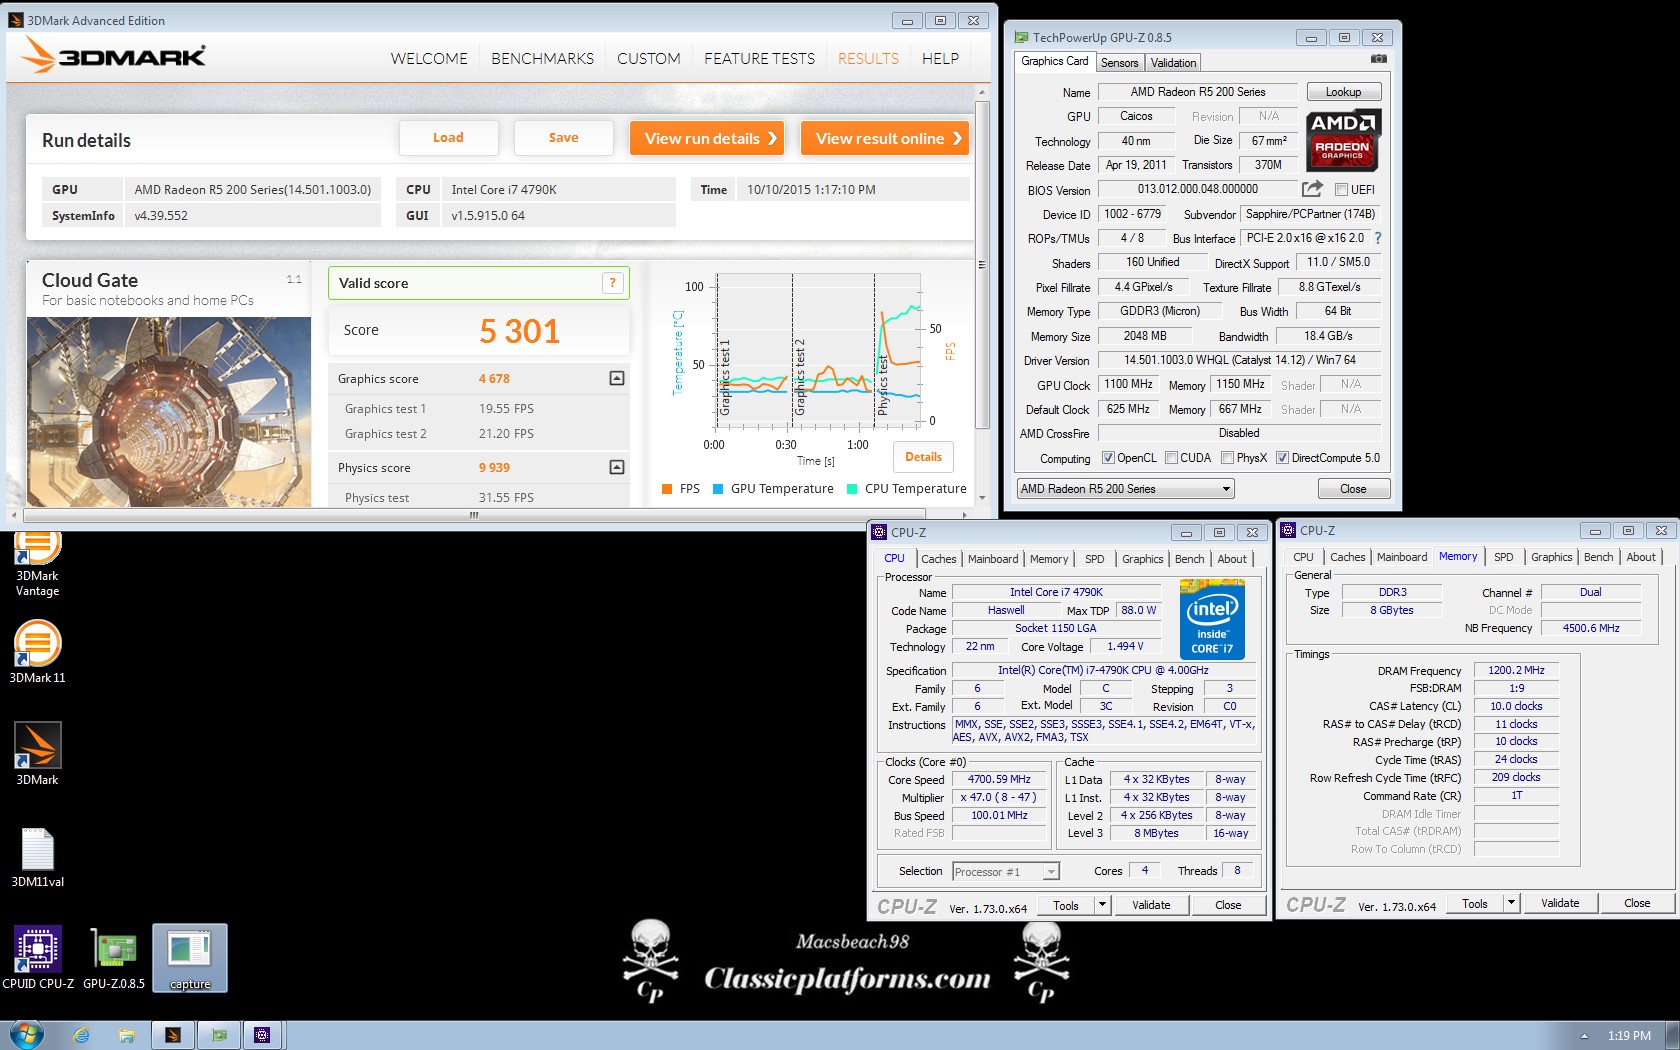
Task: Click View run details button
Action: click(x=707, y=138)
